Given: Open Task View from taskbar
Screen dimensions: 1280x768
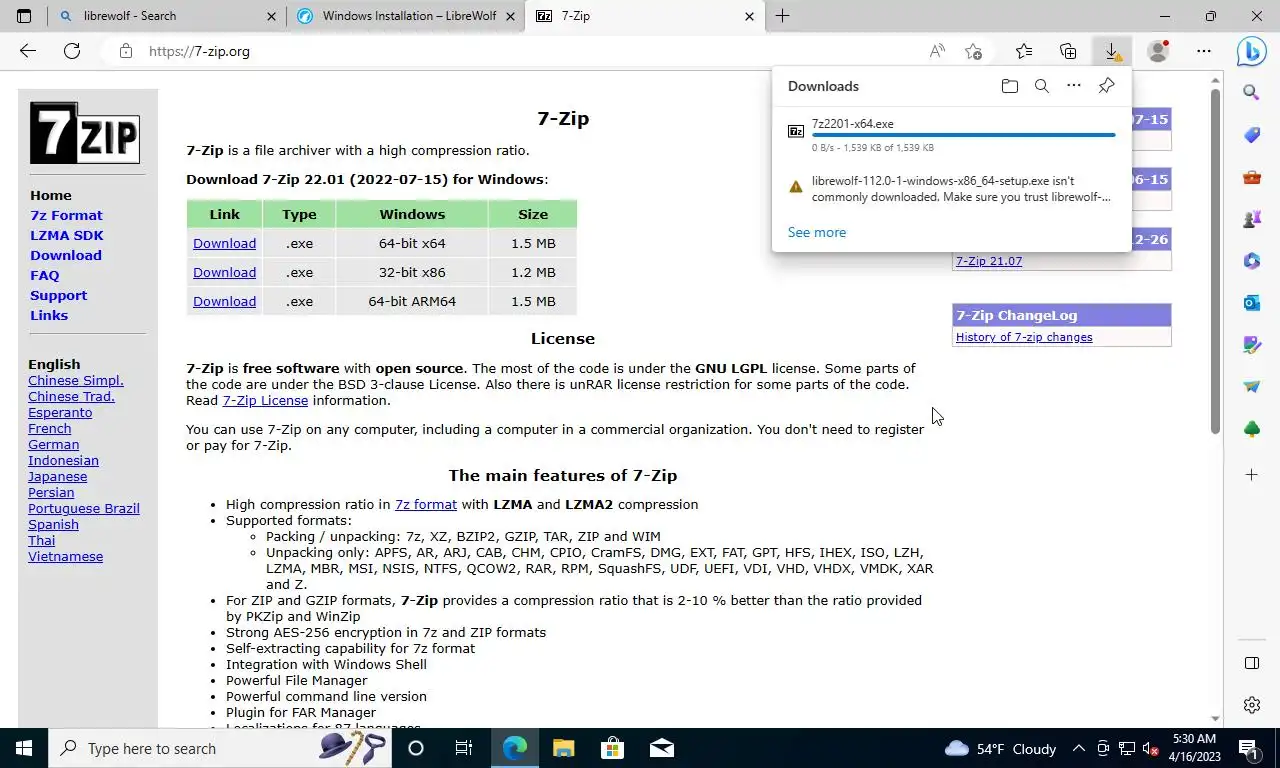Looking at the screenshot, I should pos(464,748).
